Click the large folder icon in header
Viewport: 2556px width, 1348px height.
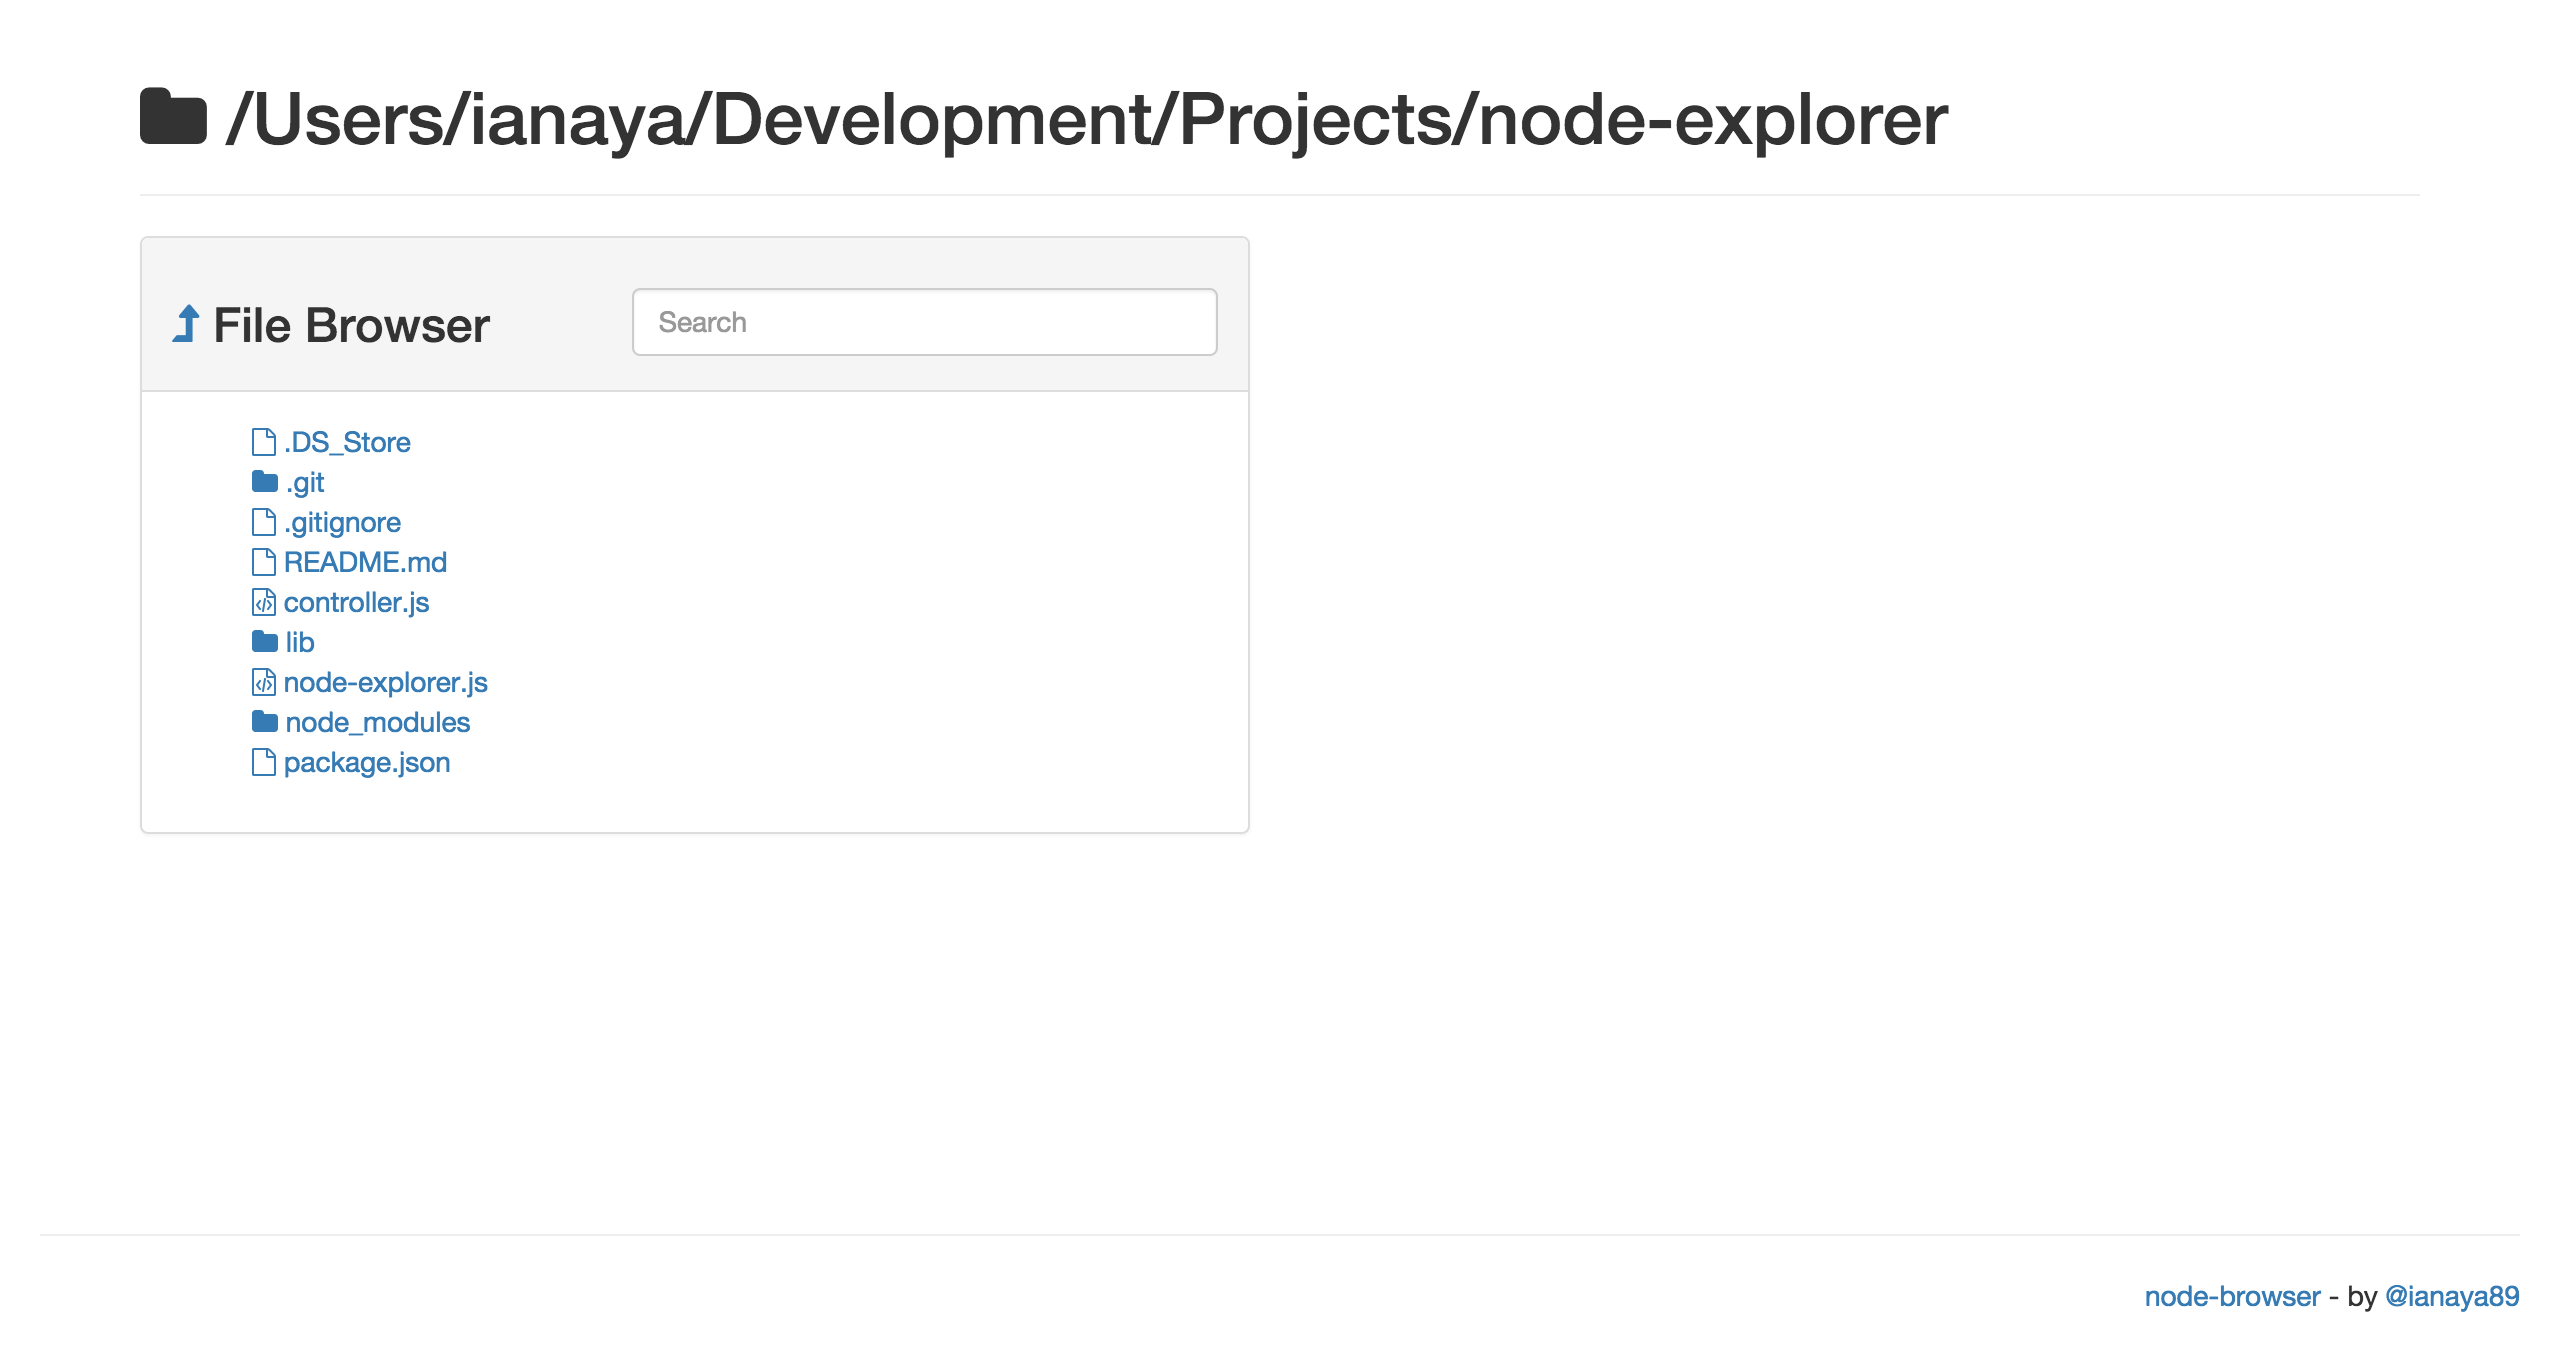[x=173, y=118]
